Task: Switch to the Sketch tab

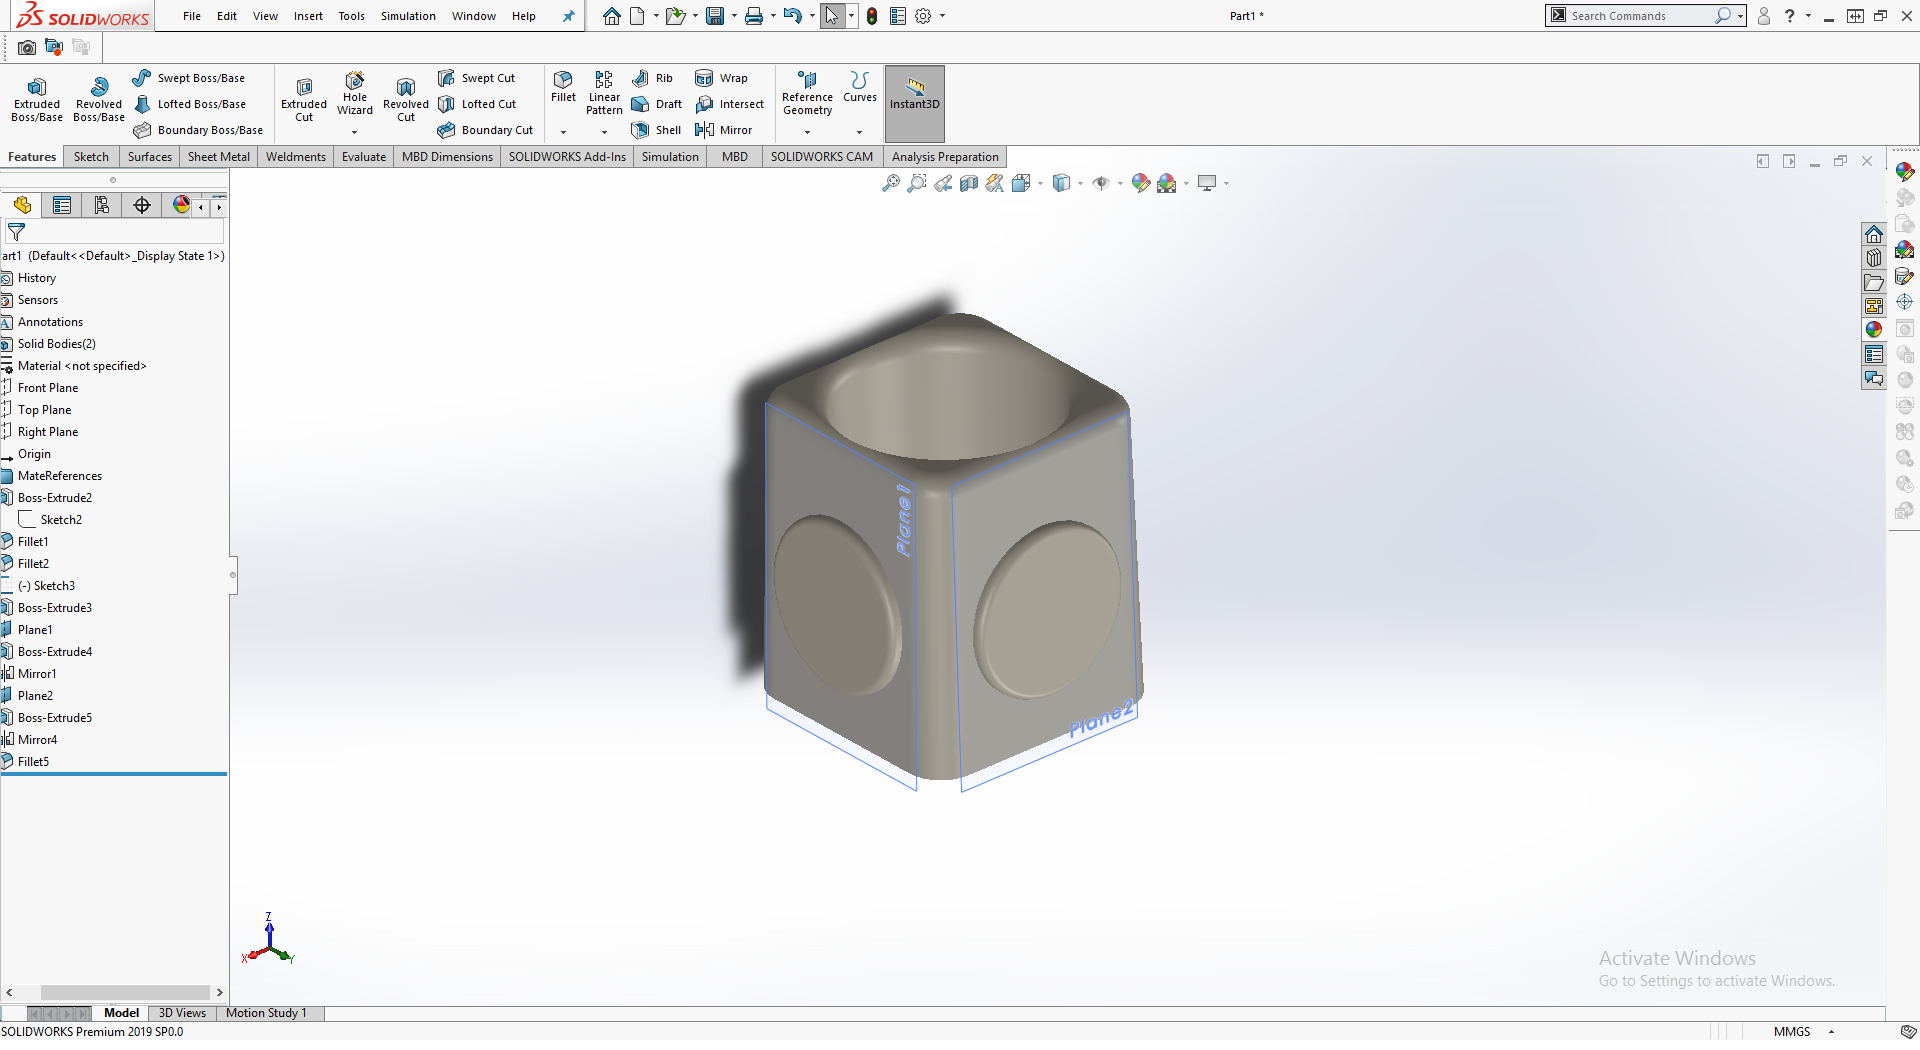Action: click(x=91, y=157)
